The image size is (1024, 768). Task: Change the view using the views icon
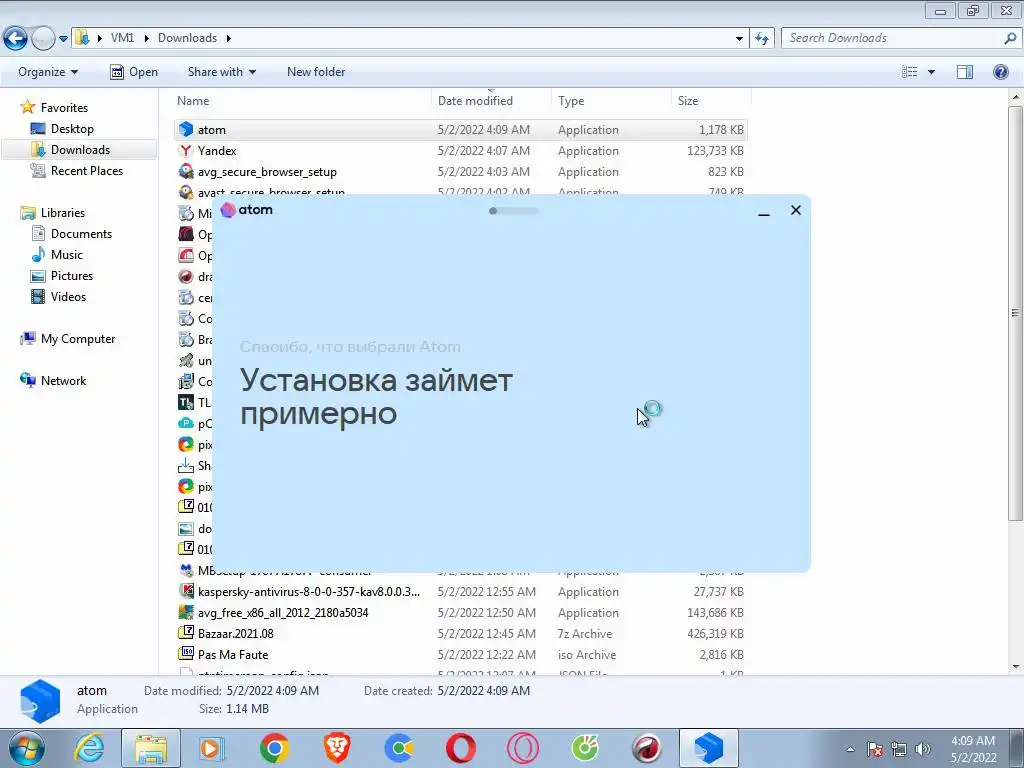910,72
